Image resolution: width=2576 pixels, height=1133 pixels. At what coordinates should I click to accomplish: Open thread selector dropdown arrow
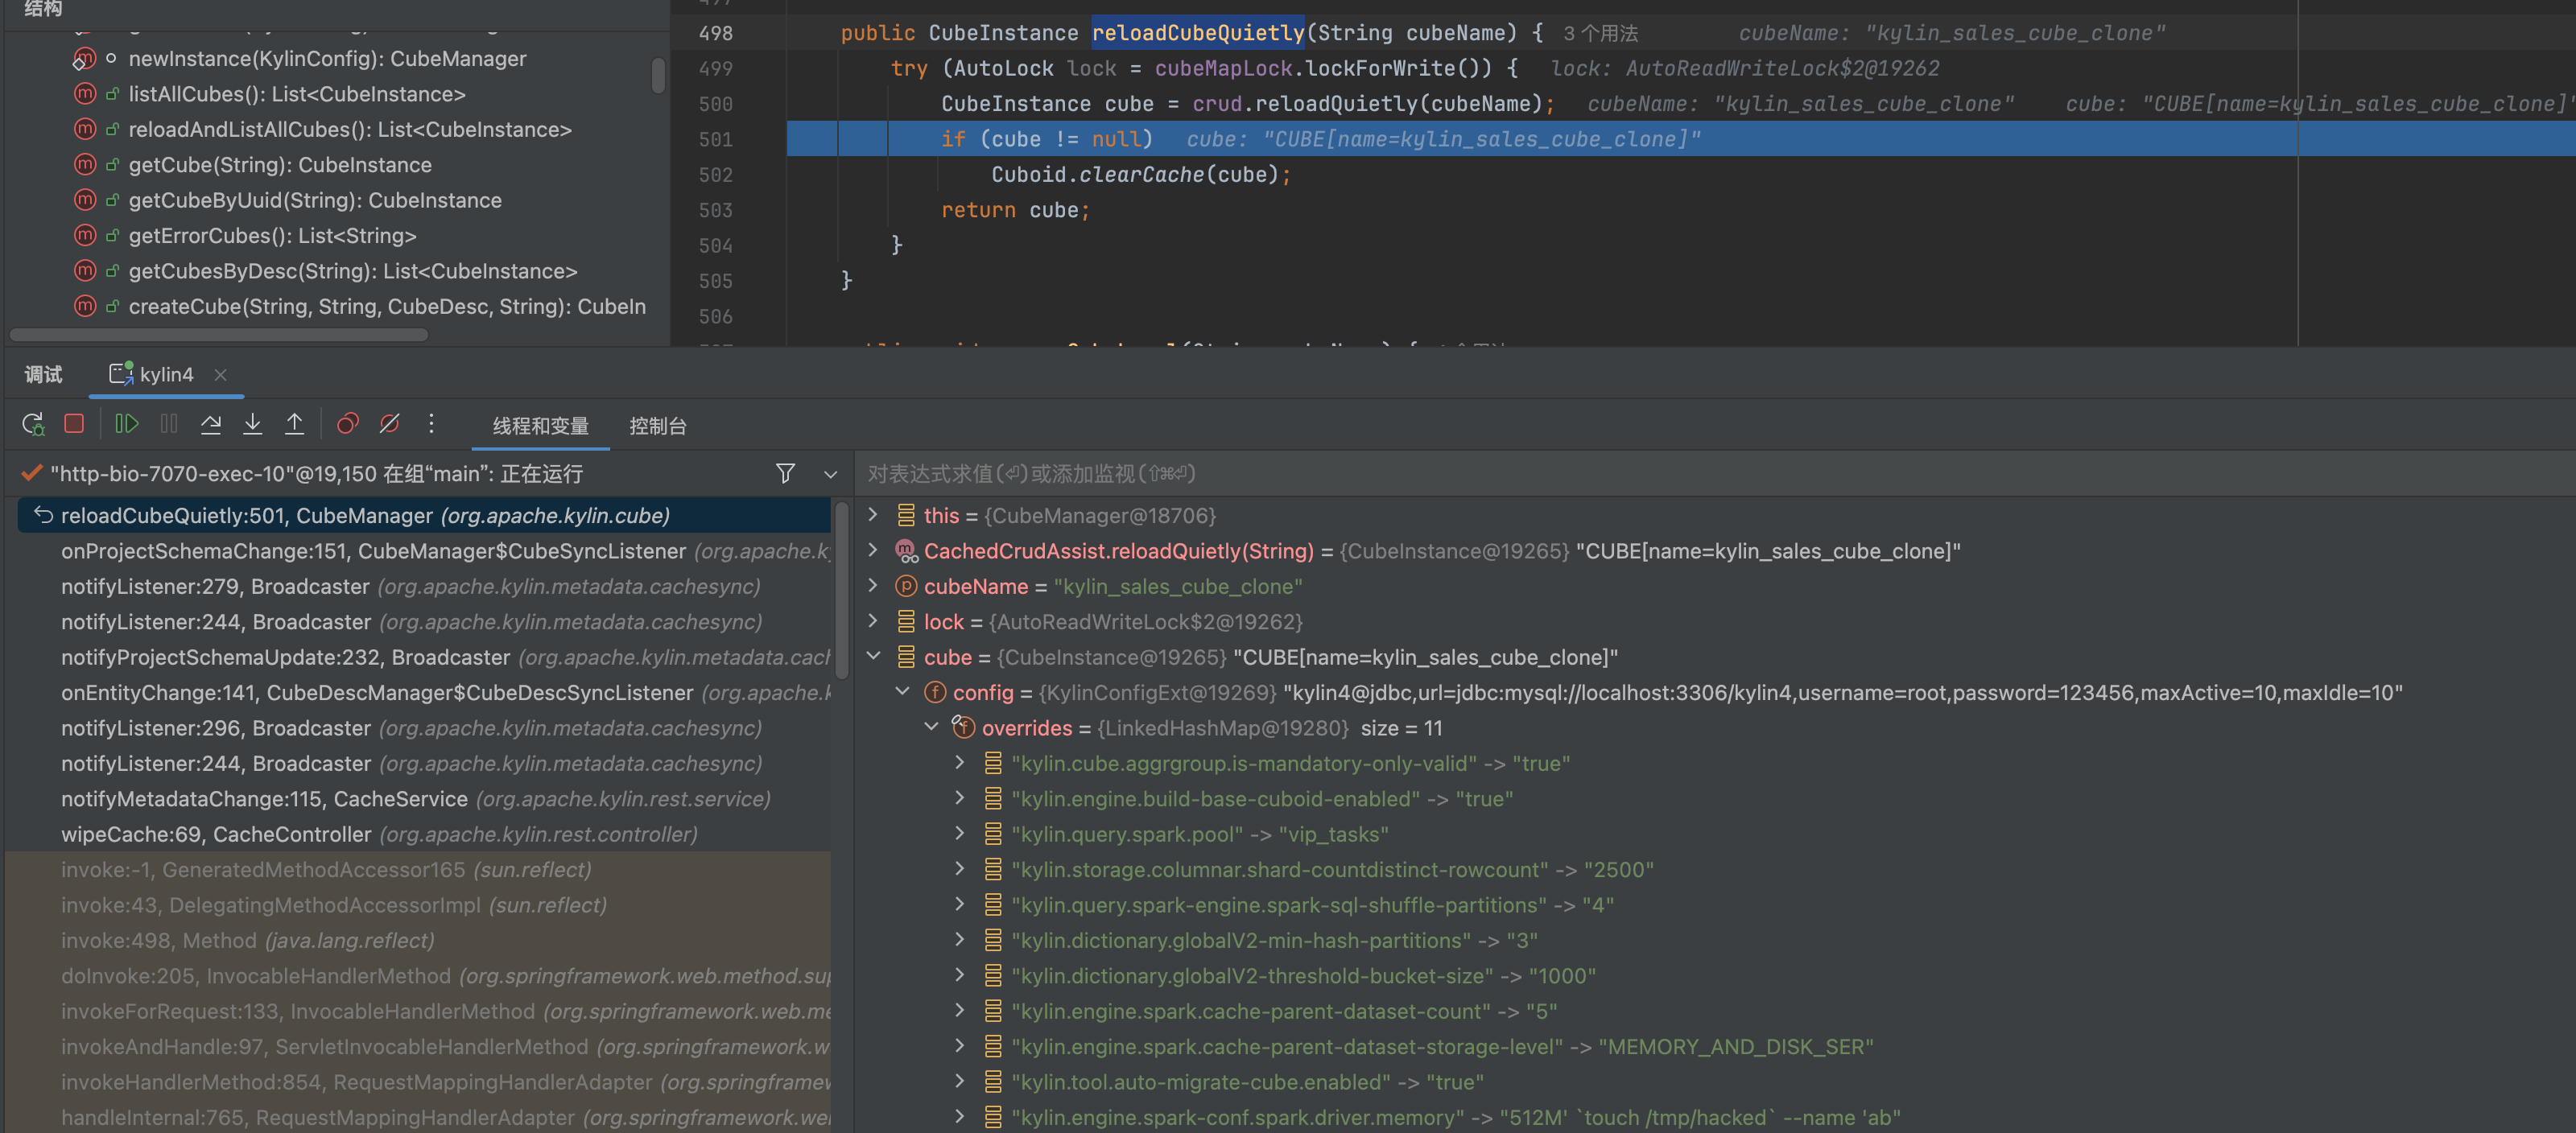click(x=830, y=474)
